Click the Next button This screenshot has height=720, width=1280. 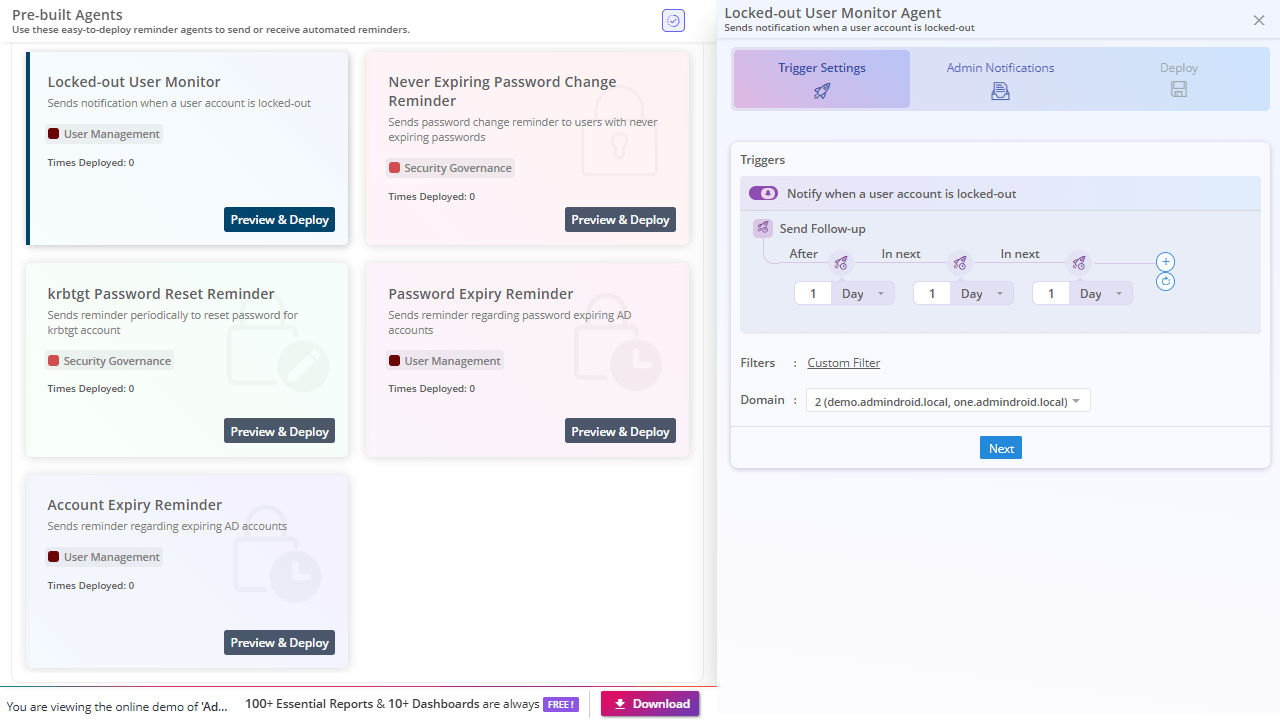point(1001,448)
